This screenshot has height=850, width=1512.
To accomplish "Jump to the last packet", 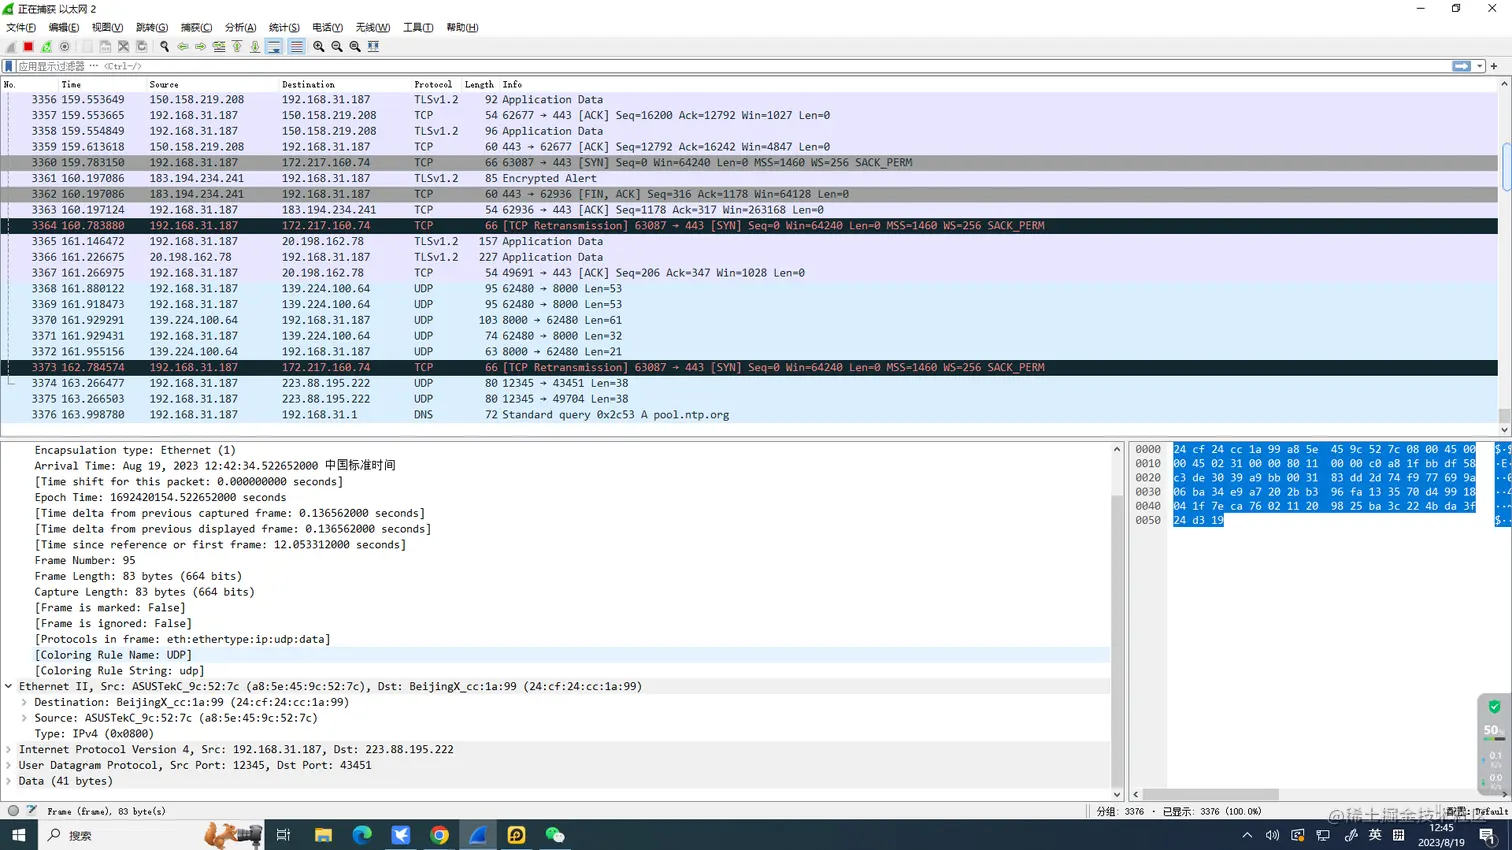I will coord(255,46).
